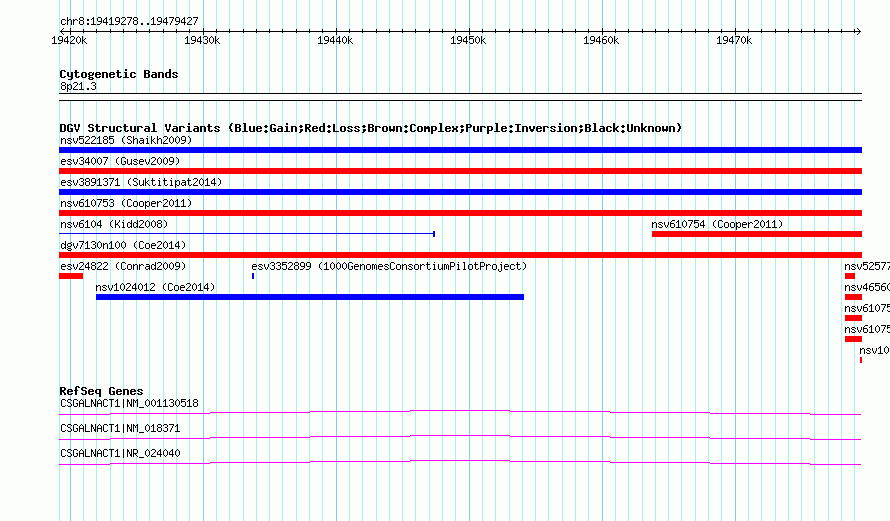Image resolution: width=890 pixels, height=521 pixels.
Task: Open the nsv610753 (Cooper2011) variant label
Action: 126,203
